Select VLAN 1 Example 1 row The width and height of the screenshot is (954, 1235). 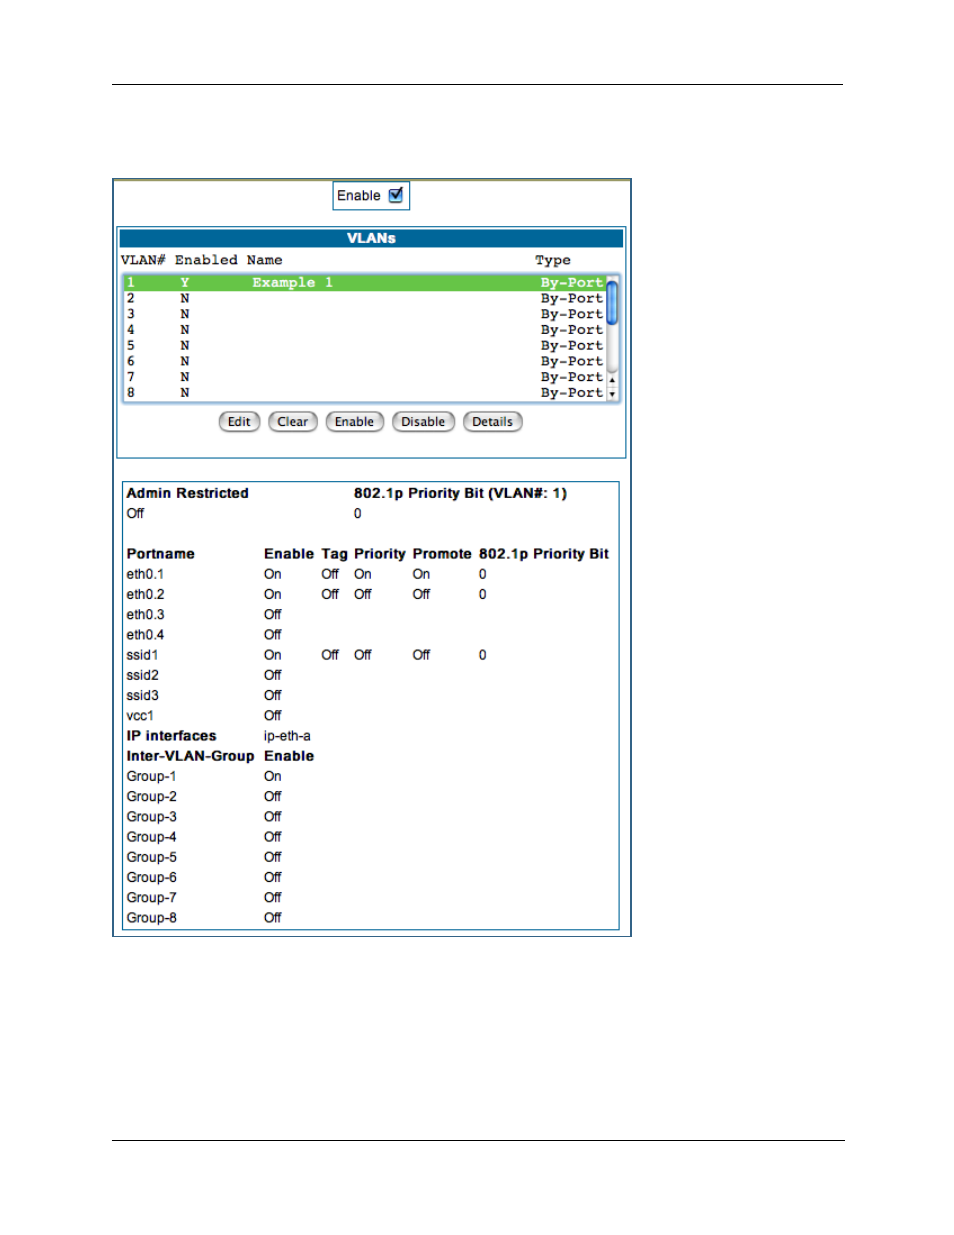click(x=365, y=283)
